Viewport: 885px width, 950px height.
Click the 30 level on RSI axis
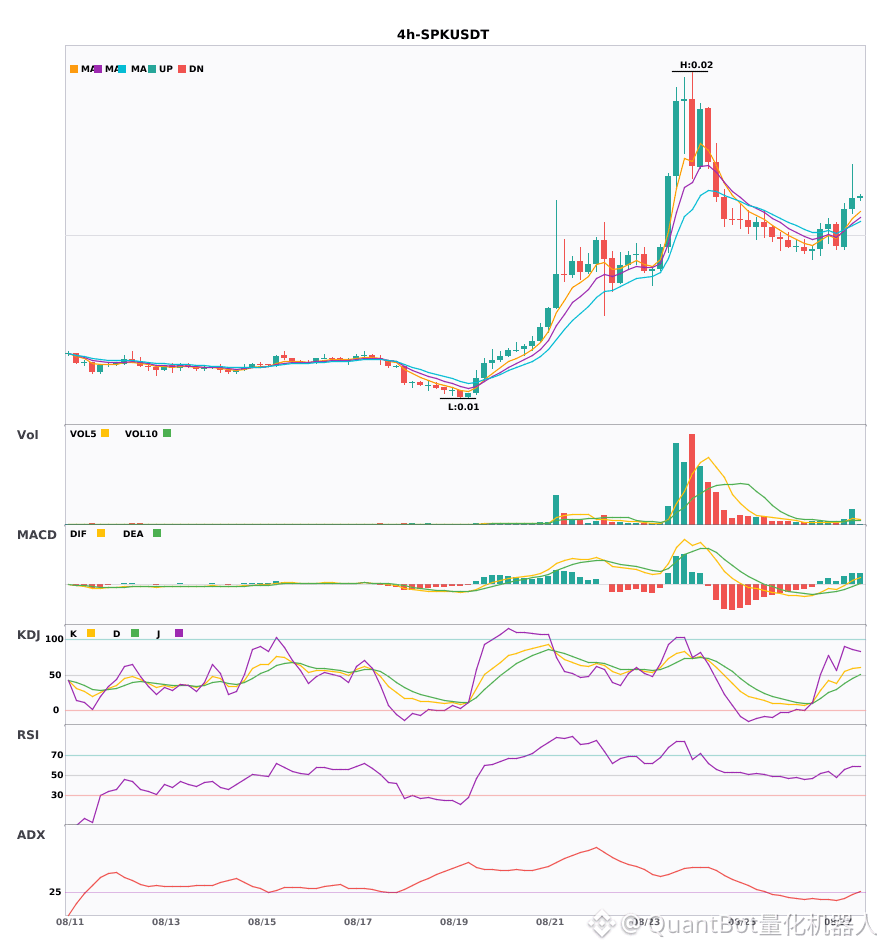57,795
